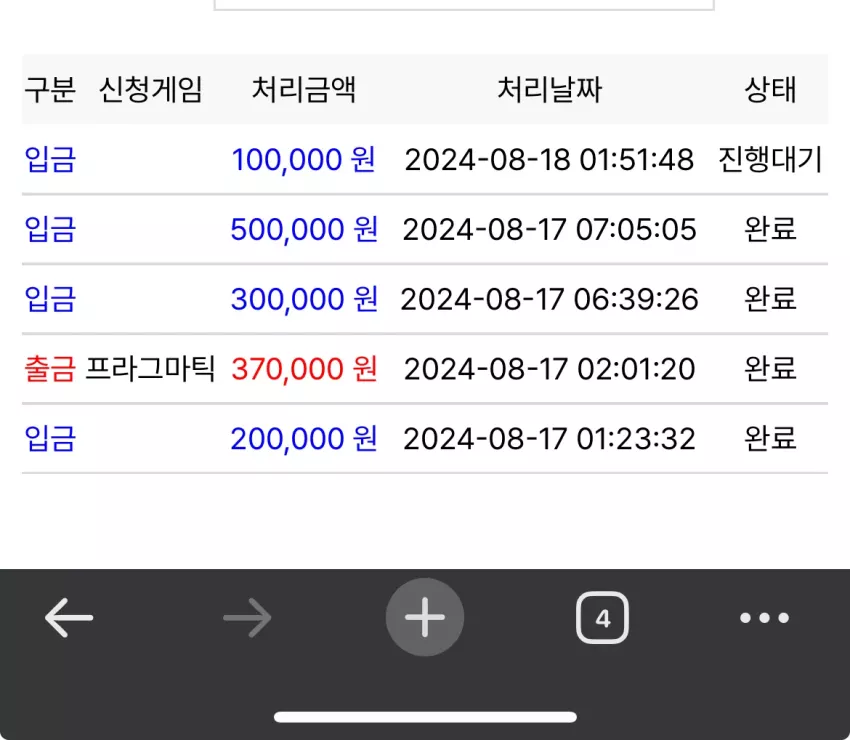Tap the 500,000 원 deposit amount
The width and height of the screenshot is (850, 740).
click(304, 229)
